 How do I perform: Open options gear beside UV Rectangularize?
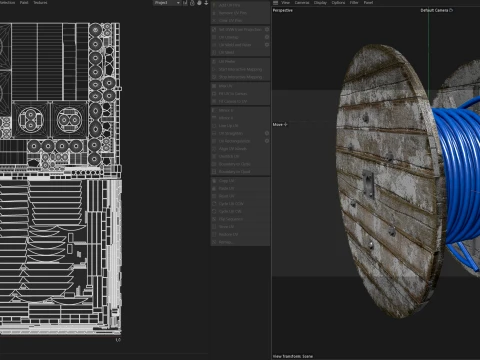click(x=267, y=141)
